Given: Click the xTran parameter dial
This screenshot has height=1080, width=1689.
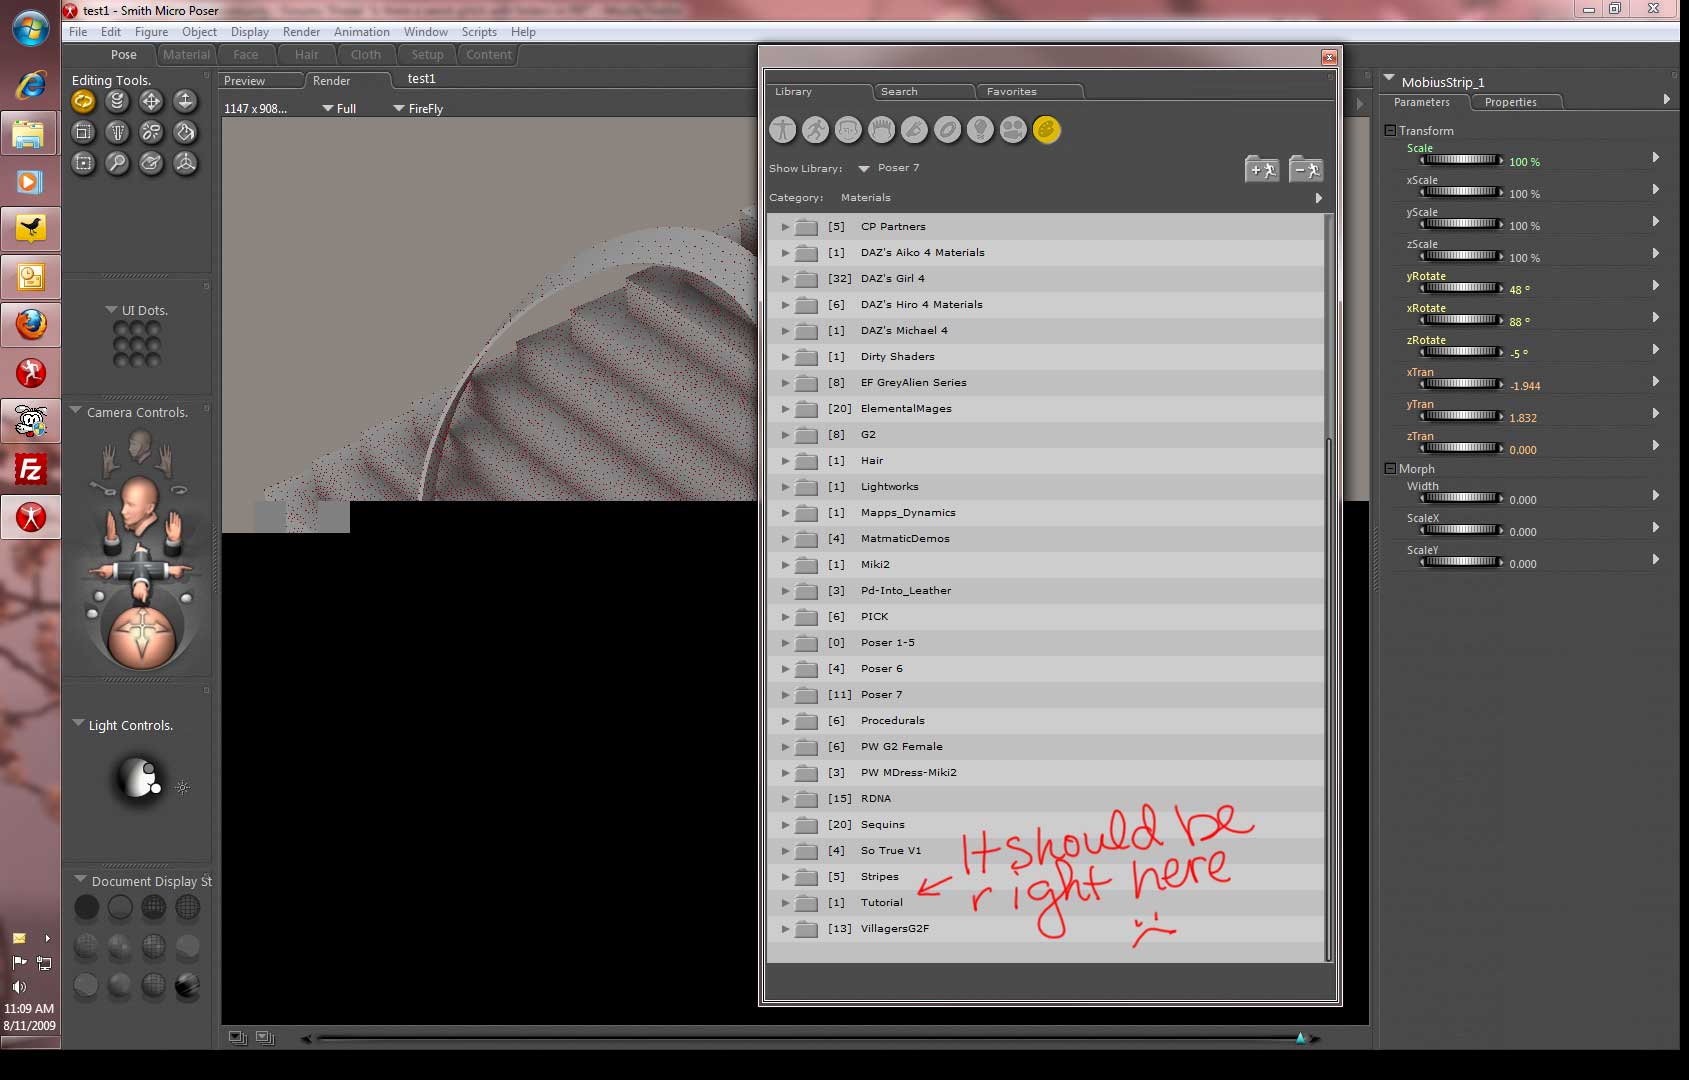Looking at the screenshot, I should (x=1461, y=384).
